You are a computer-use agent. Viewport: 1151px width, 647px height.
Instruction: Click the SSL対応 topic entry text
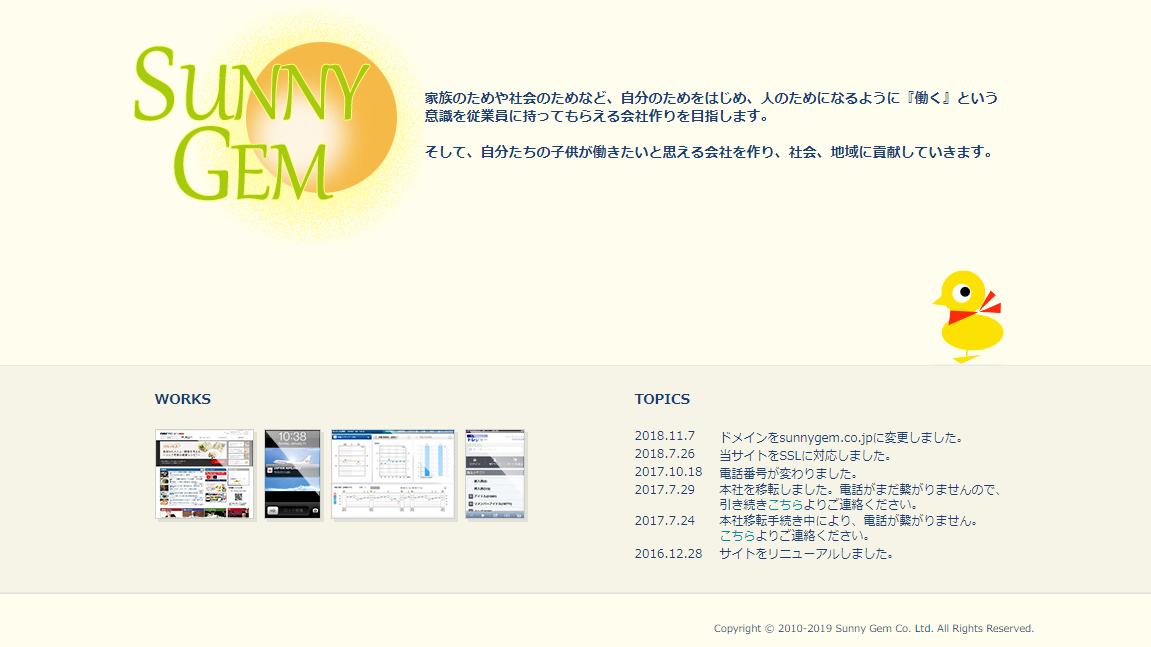[805, 455]
